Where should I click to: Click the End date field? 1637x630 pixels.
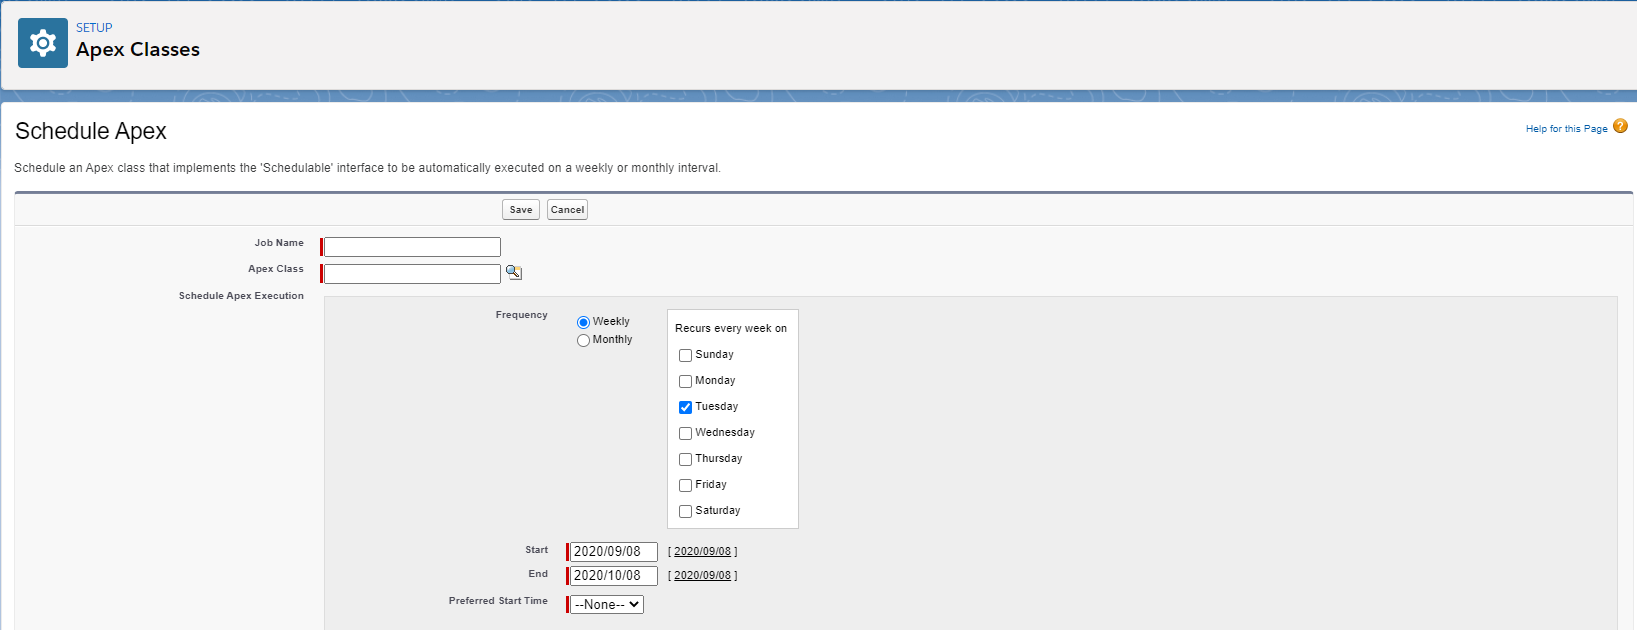point(614,576)
